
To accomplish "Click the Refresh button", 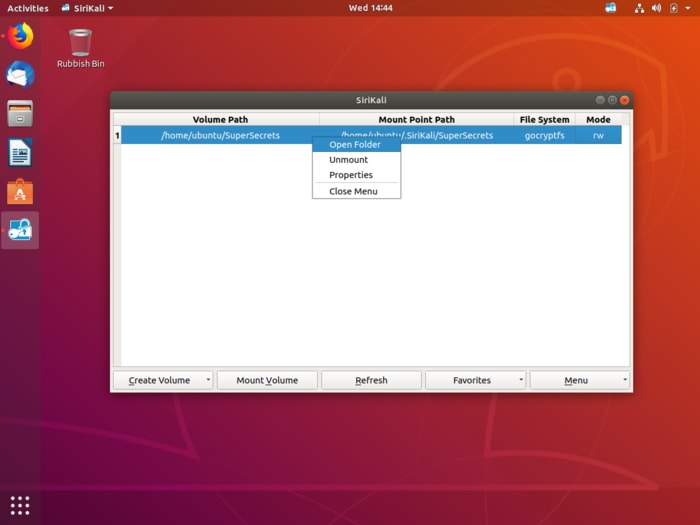I will point(371,380).
